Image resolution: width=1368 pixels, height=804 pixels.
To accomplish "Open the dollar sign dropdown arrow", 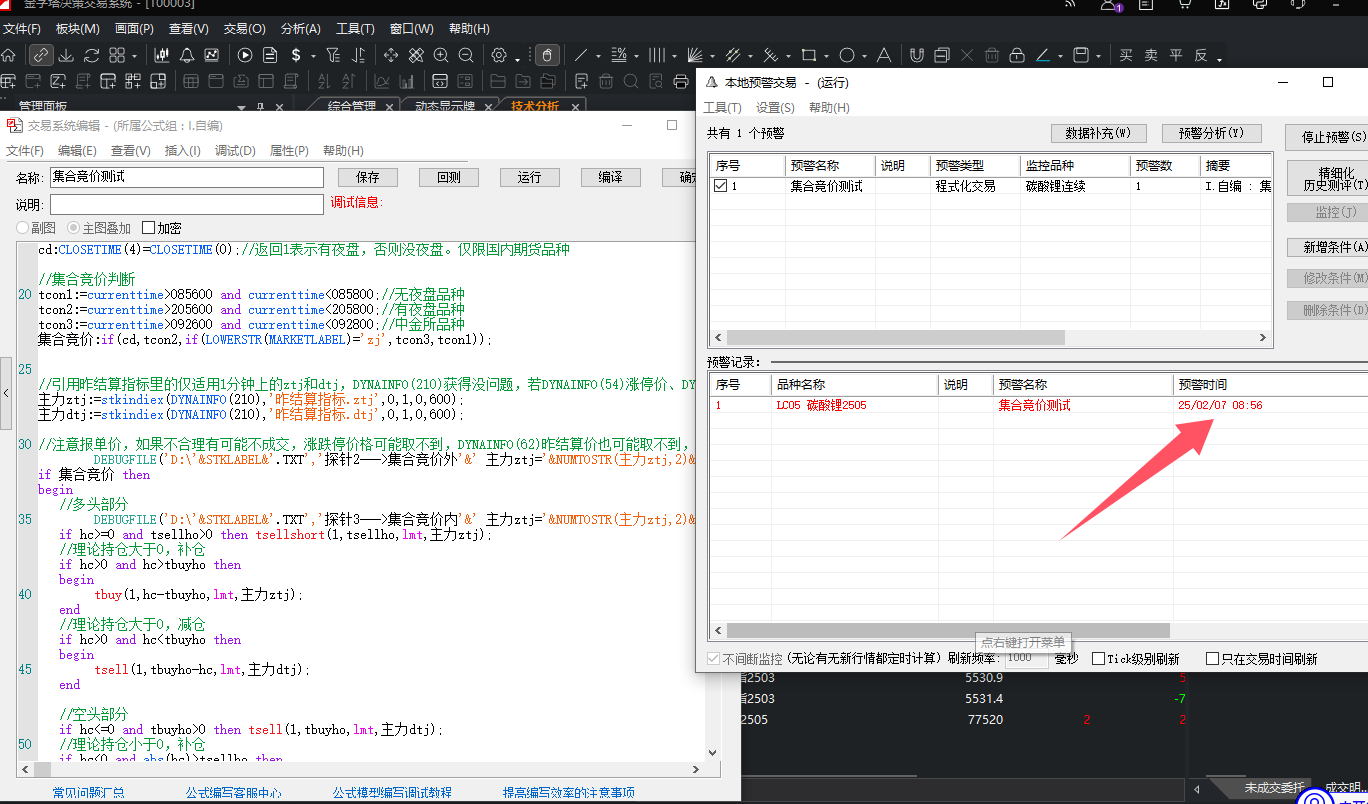I will click(313, 56).
